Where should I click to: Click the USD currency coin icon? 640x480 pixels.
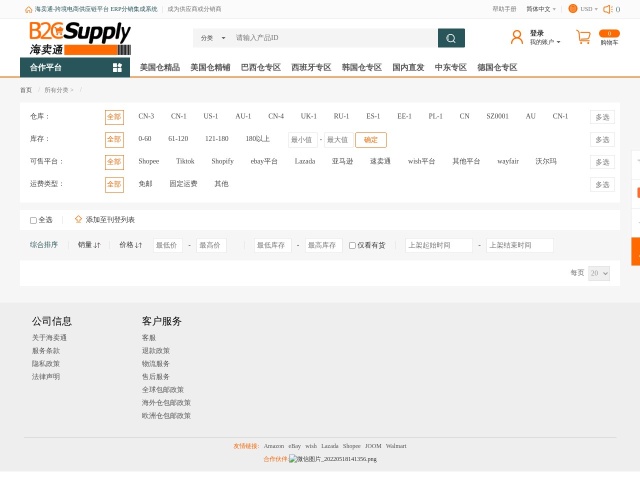pyautogui.click(x=573, y=9)
